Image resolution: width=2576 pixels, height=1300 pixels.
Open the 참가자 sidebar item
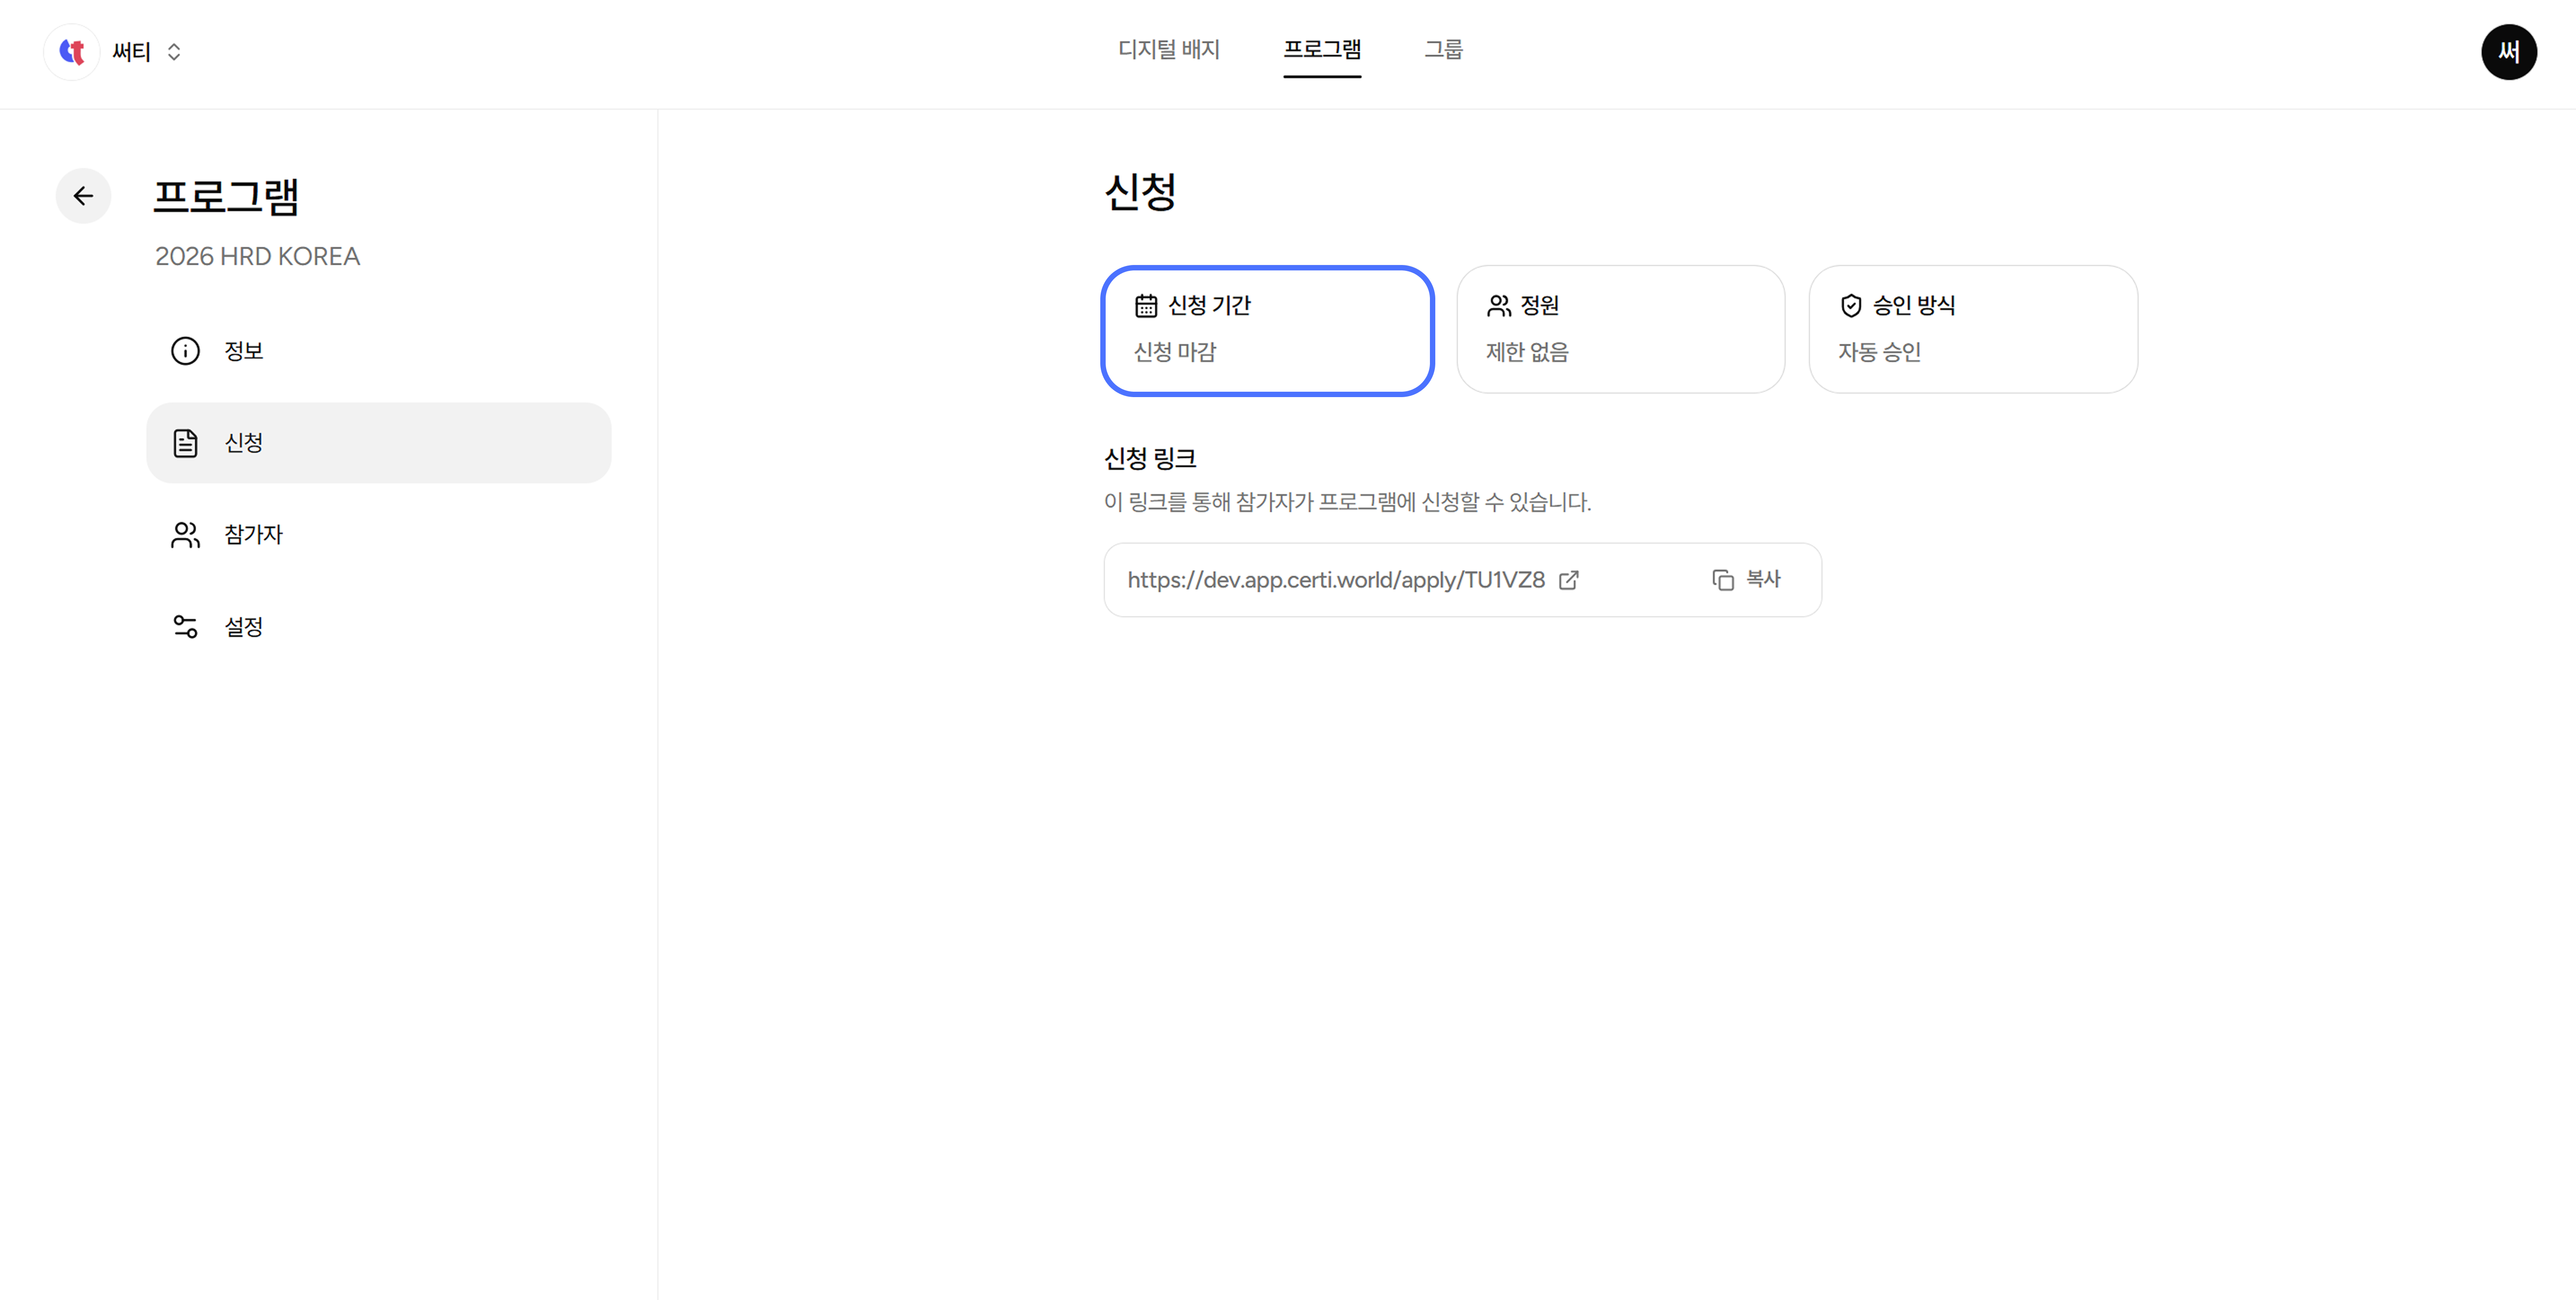(378, 535)
